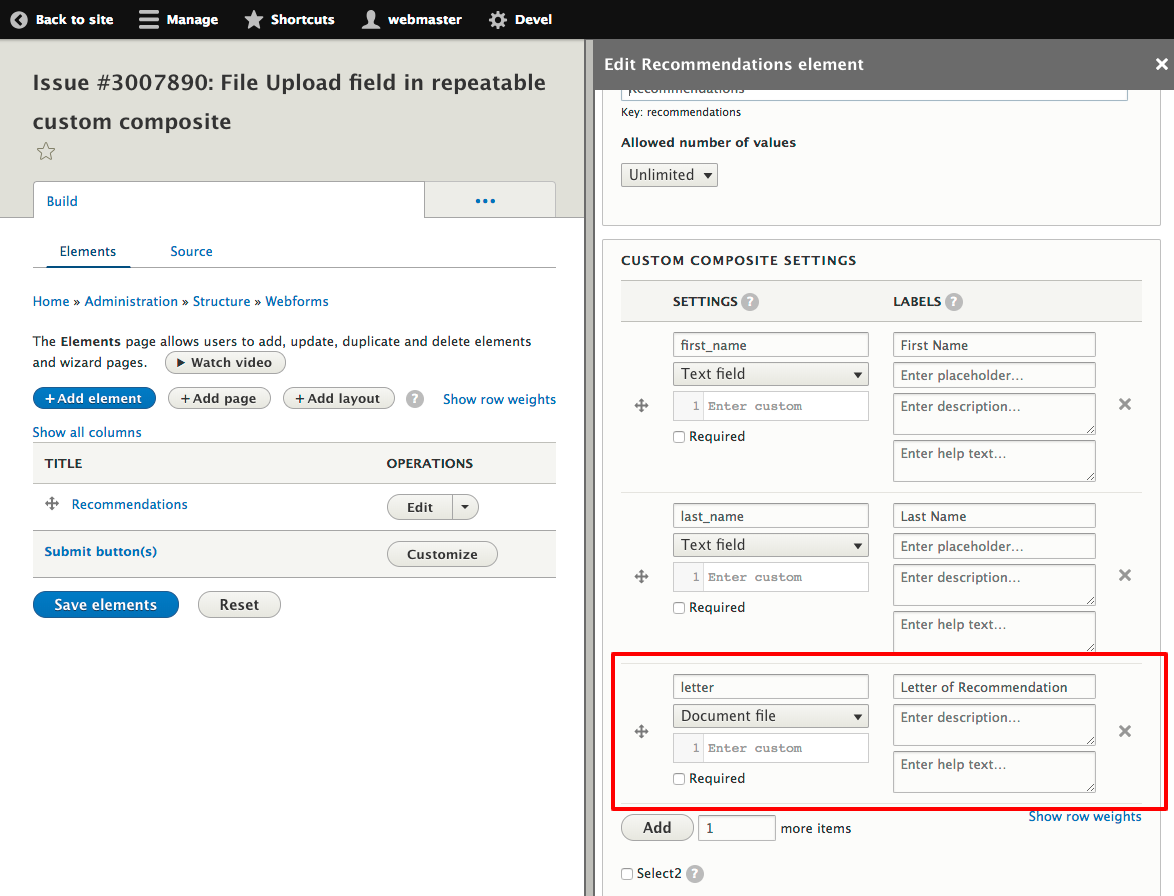
Task: Select the Elements tab
Action: coord(88,251)
